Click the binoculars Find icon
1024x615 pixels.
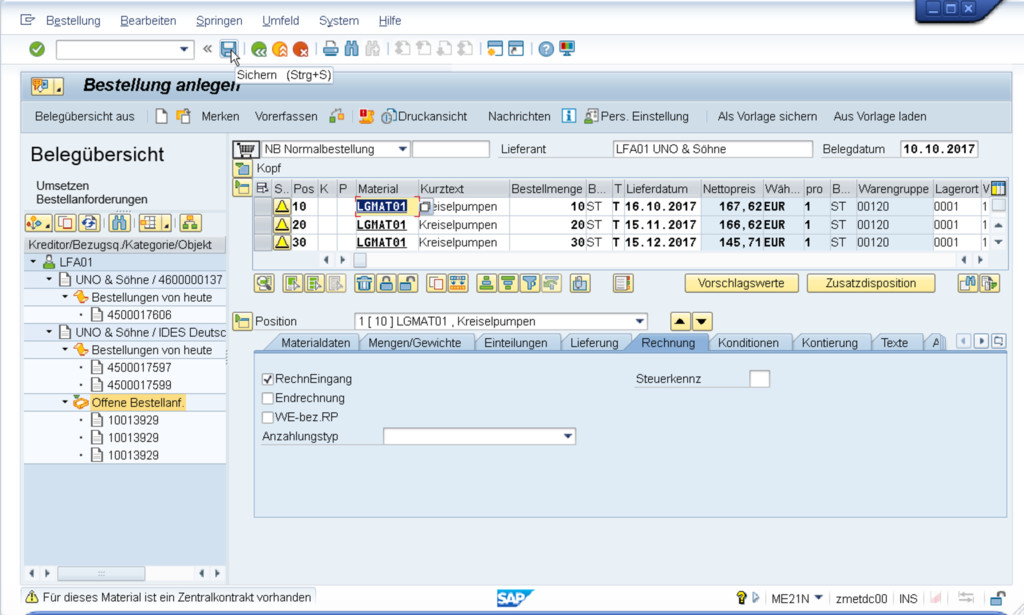pos(352,49)
